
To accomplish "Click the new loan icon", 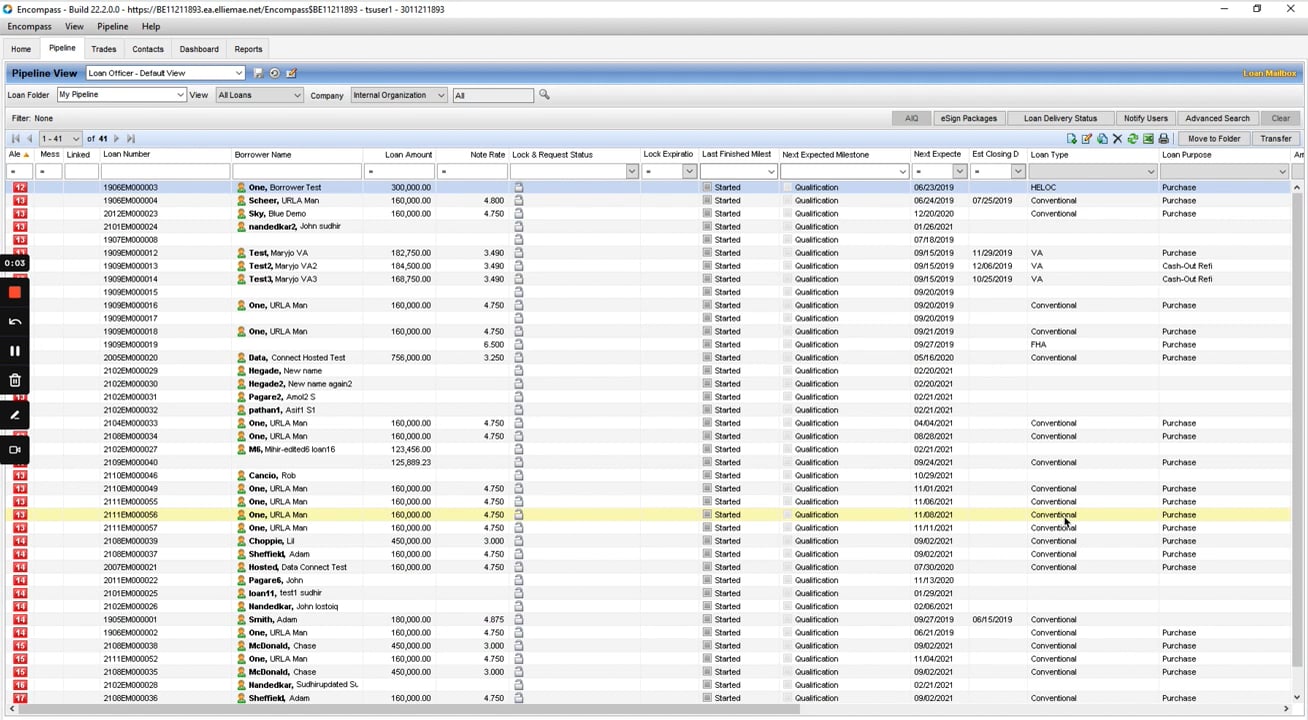I will pos(1071,139).
